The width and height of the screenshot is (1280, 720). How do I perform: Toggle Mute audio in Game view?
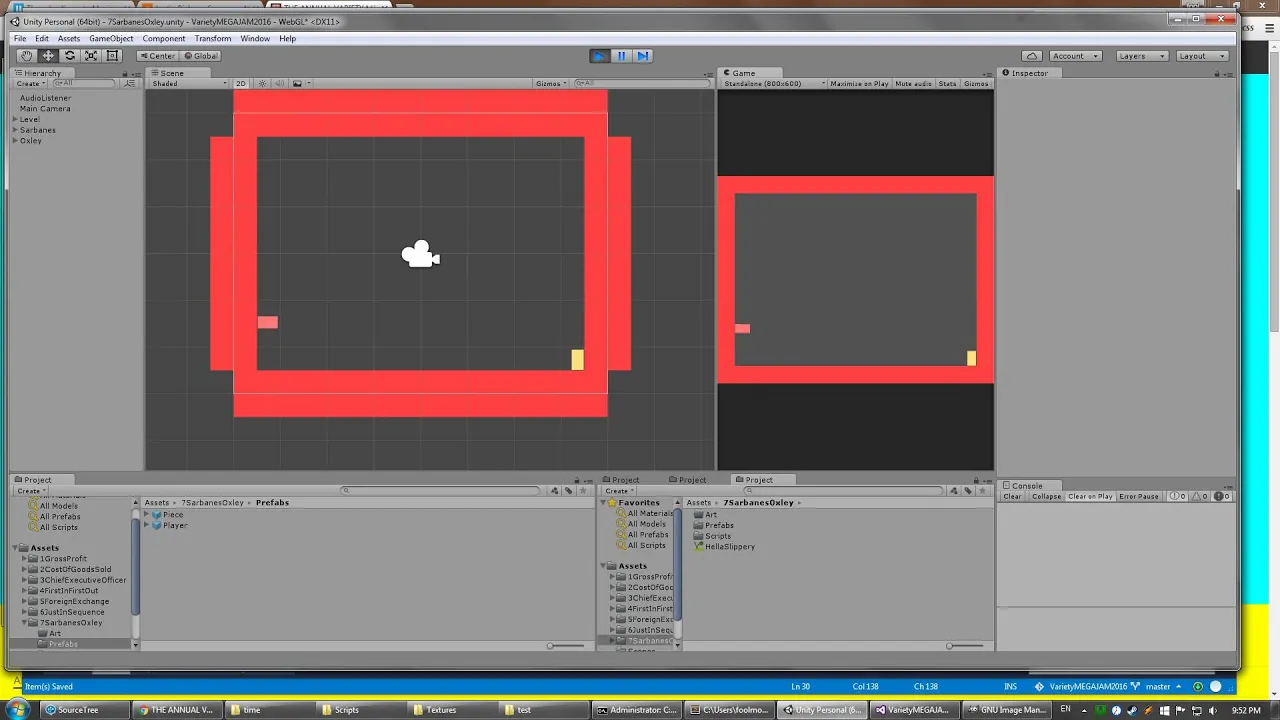(913, 84)
